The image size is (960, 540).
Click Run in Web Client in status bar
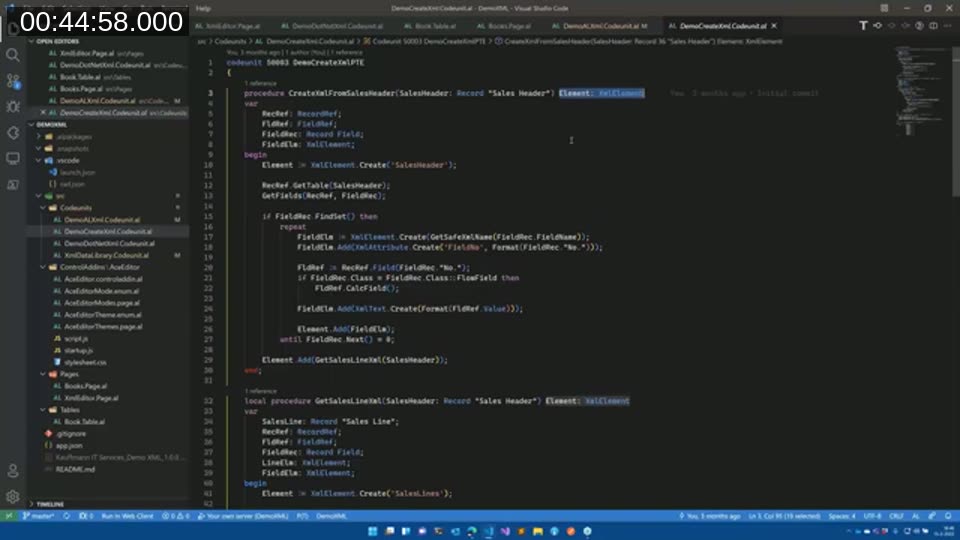(127, 516)
